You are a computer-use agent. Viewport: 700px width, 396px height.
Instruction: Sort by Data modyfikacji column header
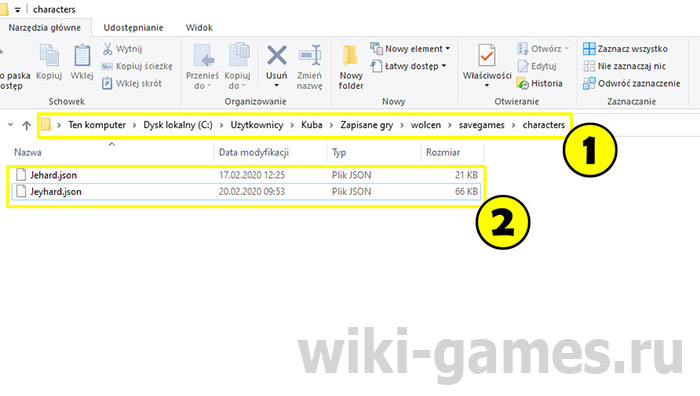tap(254, 152)
